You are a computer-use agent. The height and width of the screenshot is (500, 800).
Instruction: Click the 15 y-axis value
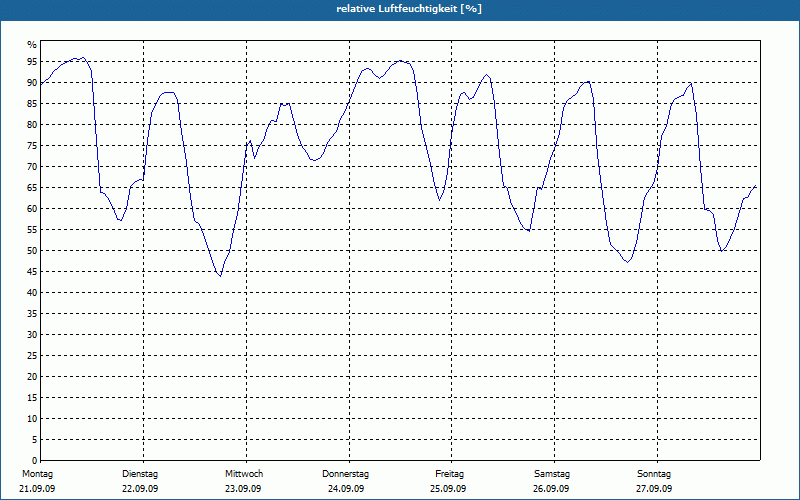[x=32, y=397]
